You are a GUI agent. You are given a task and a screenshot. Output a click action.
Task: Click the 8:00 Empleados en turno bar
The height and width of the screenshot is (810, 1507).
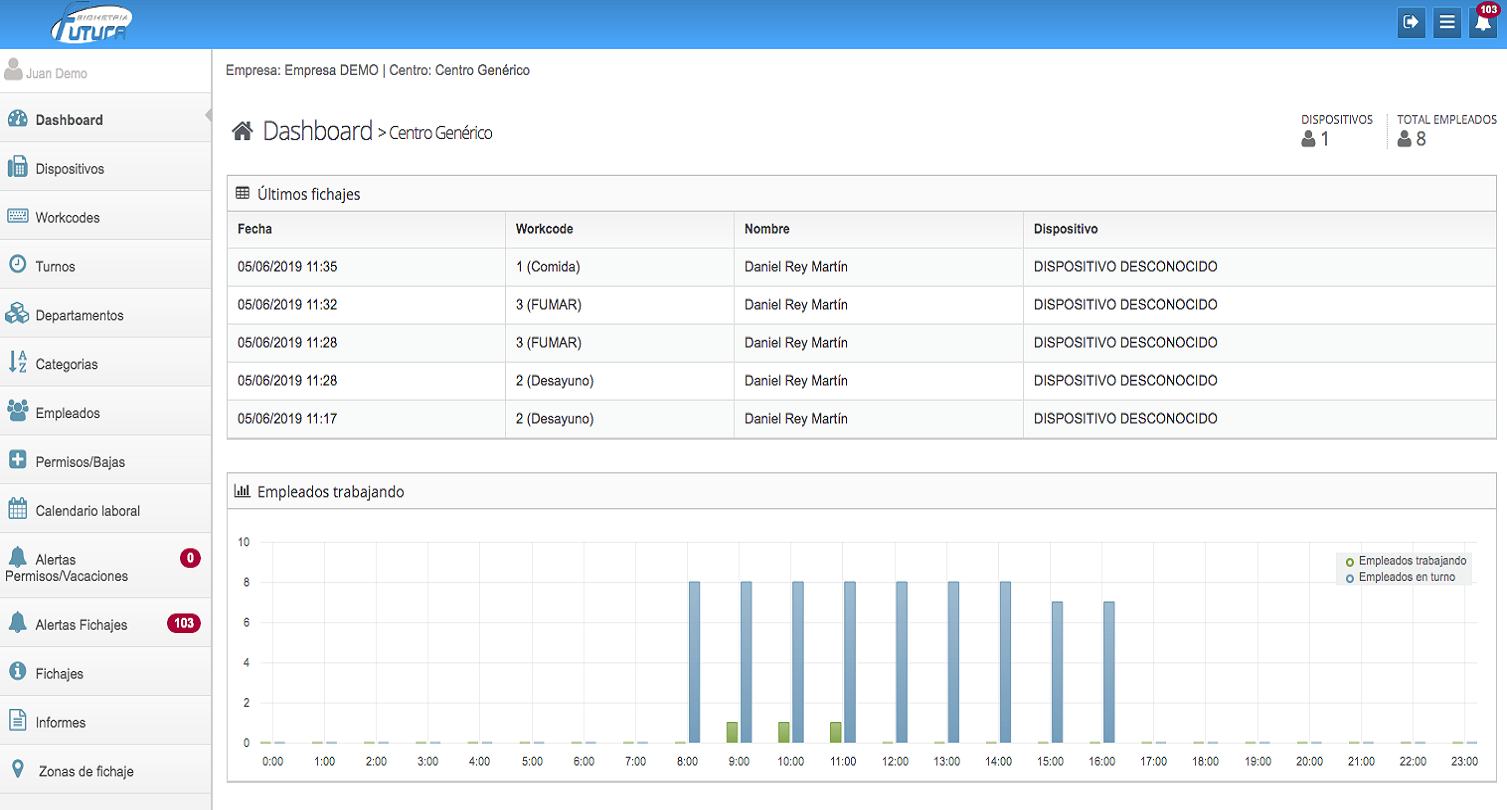point(694,662)
